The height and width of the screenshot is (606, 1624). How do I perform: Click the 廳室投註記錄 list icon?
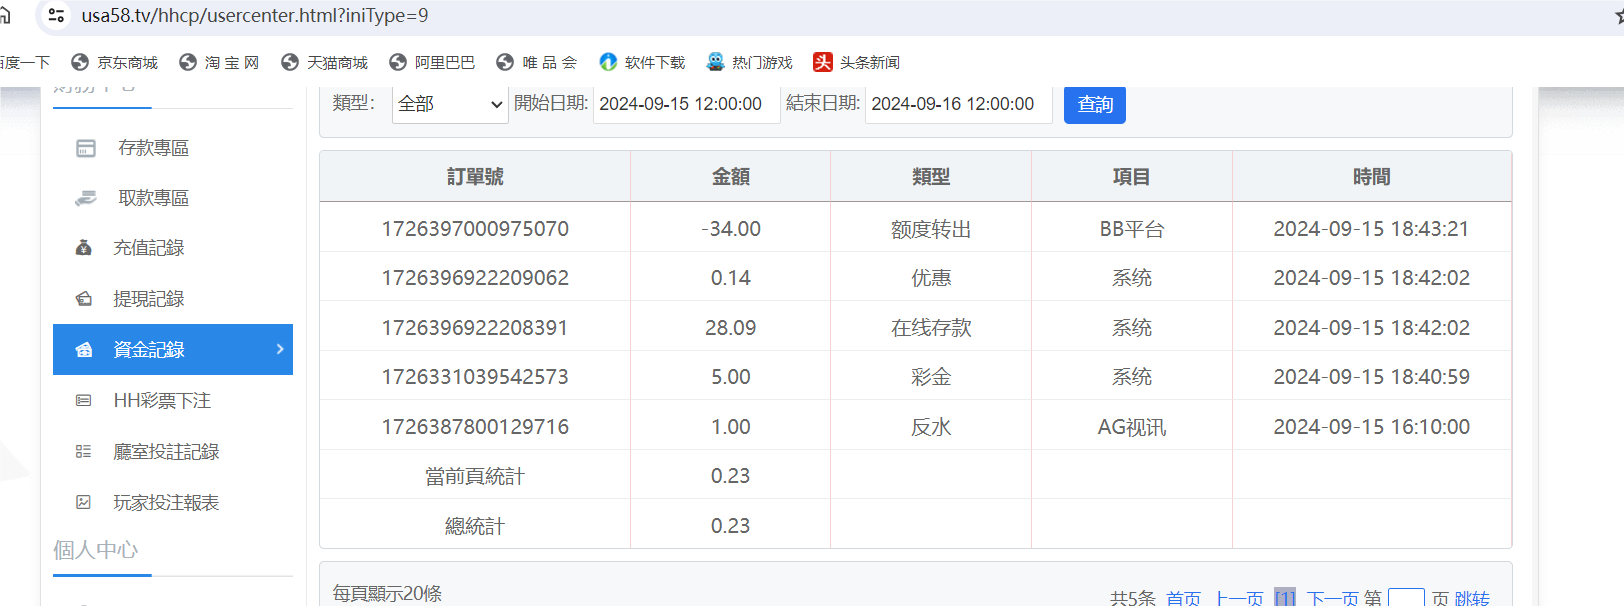tap(84, 452)
